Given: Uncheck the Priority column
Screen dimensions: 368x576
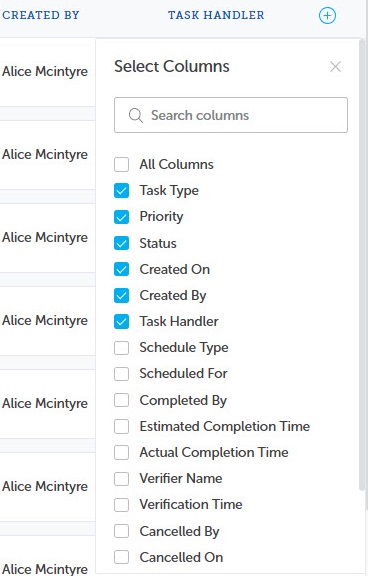Looking at the screenshot, I should pos(122,217).
